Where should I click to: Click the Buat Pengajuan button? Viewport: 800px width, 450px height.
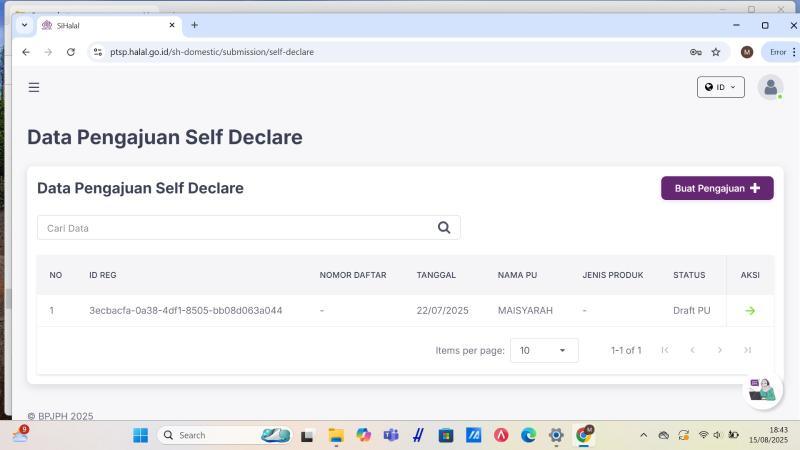[717, 188]
